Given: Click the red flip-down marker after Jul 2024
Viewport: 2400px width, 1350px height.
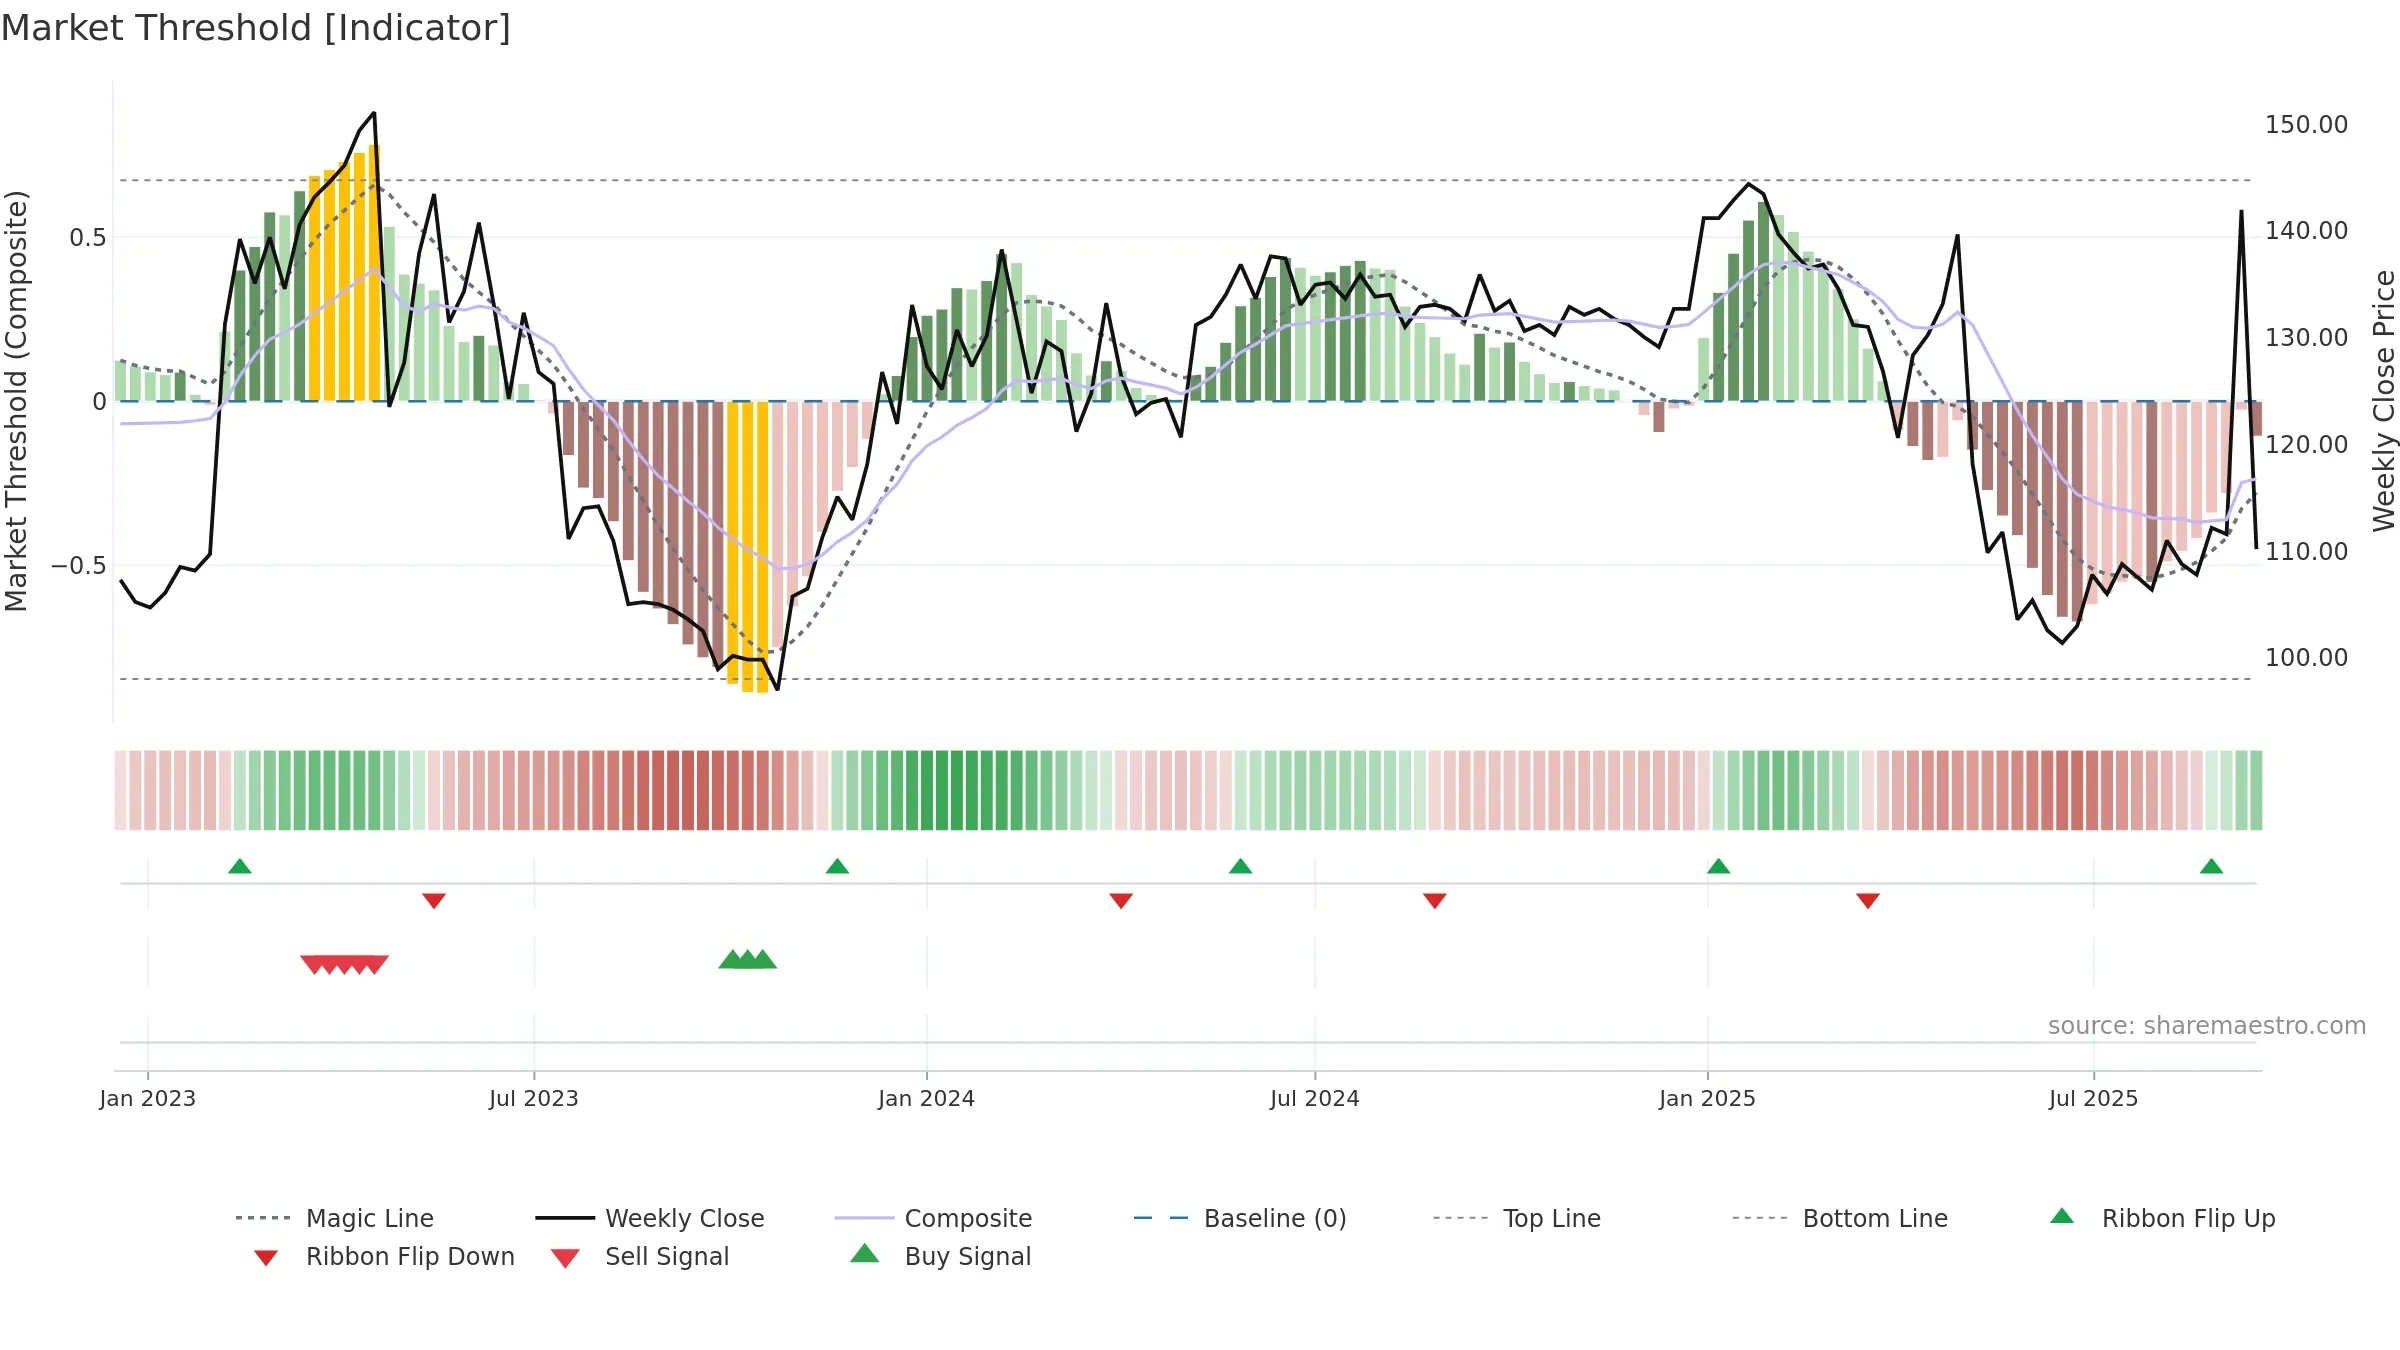Looking at the screenshot, I should (x=1435, y=901).
